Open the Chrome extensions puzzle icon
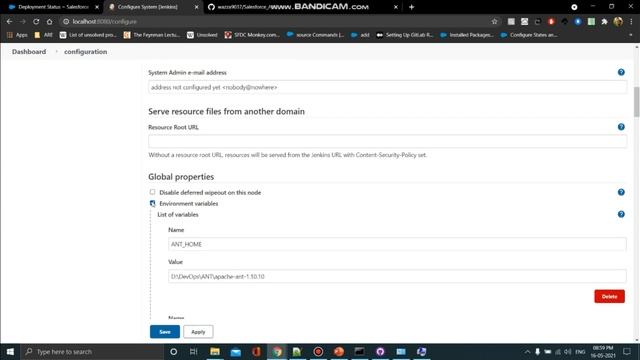The image size is (640, 360). tap(604, 21)
